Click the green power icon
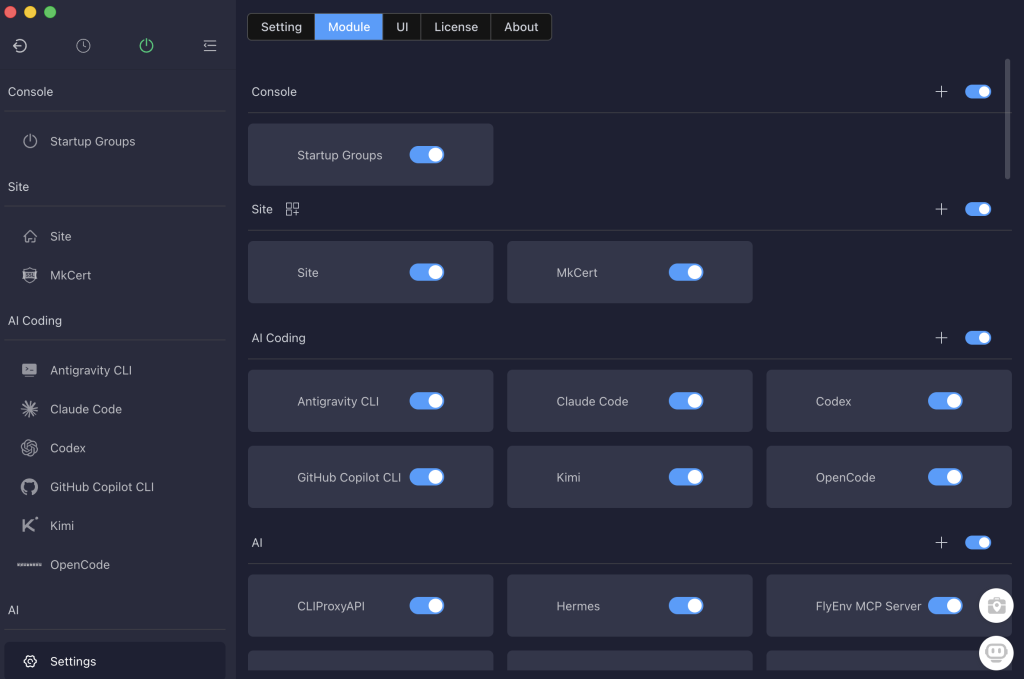 click(146, 46)
